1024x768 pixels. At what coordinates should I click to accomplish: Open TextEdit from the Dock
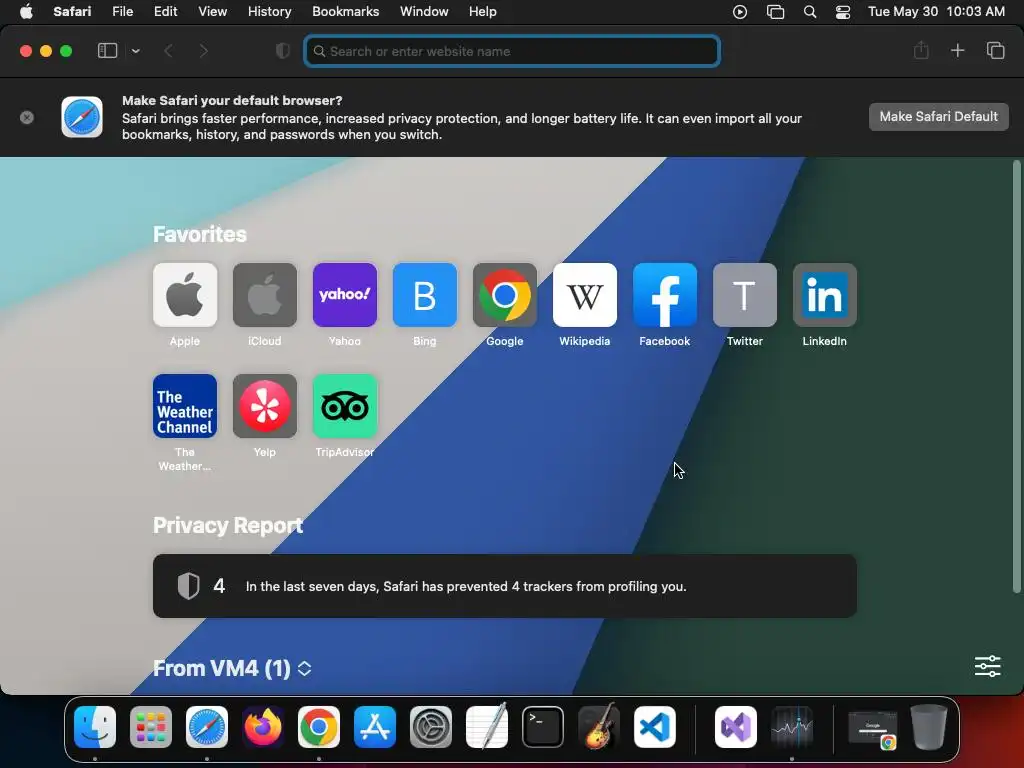pyautogui.click(x=487, y=726)
